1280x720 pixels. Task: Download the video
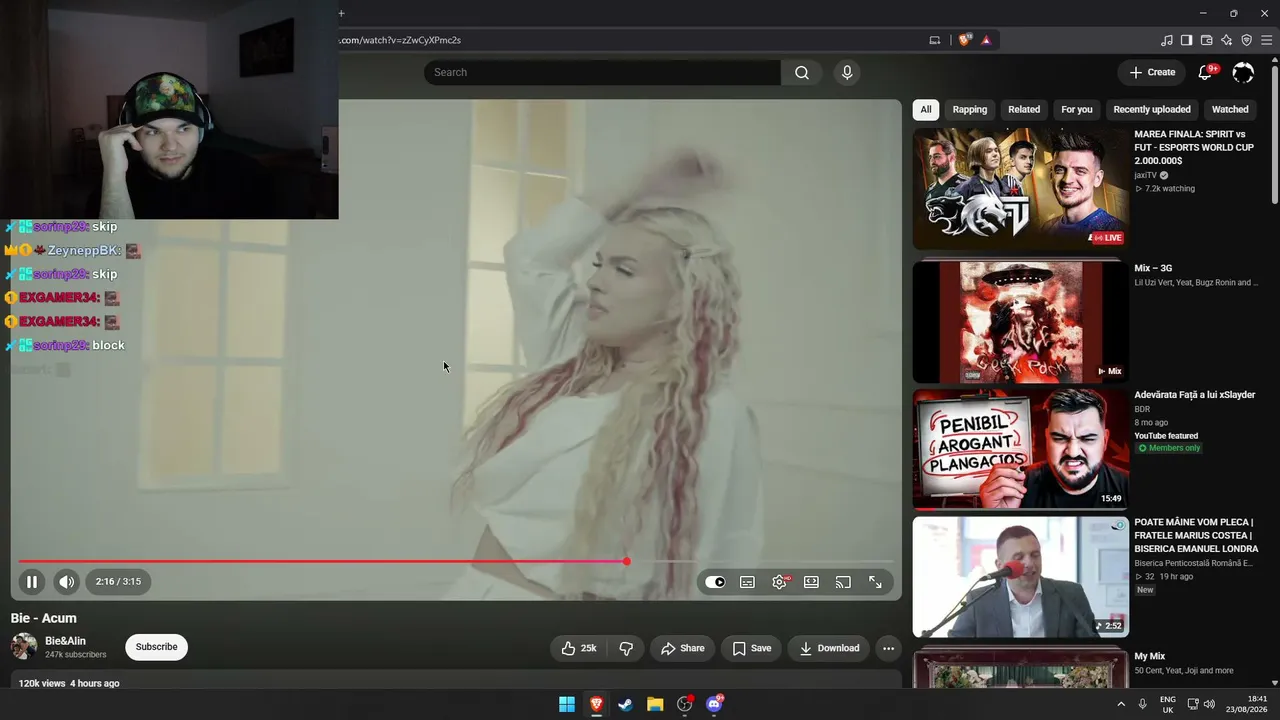[x=829, y=648]
